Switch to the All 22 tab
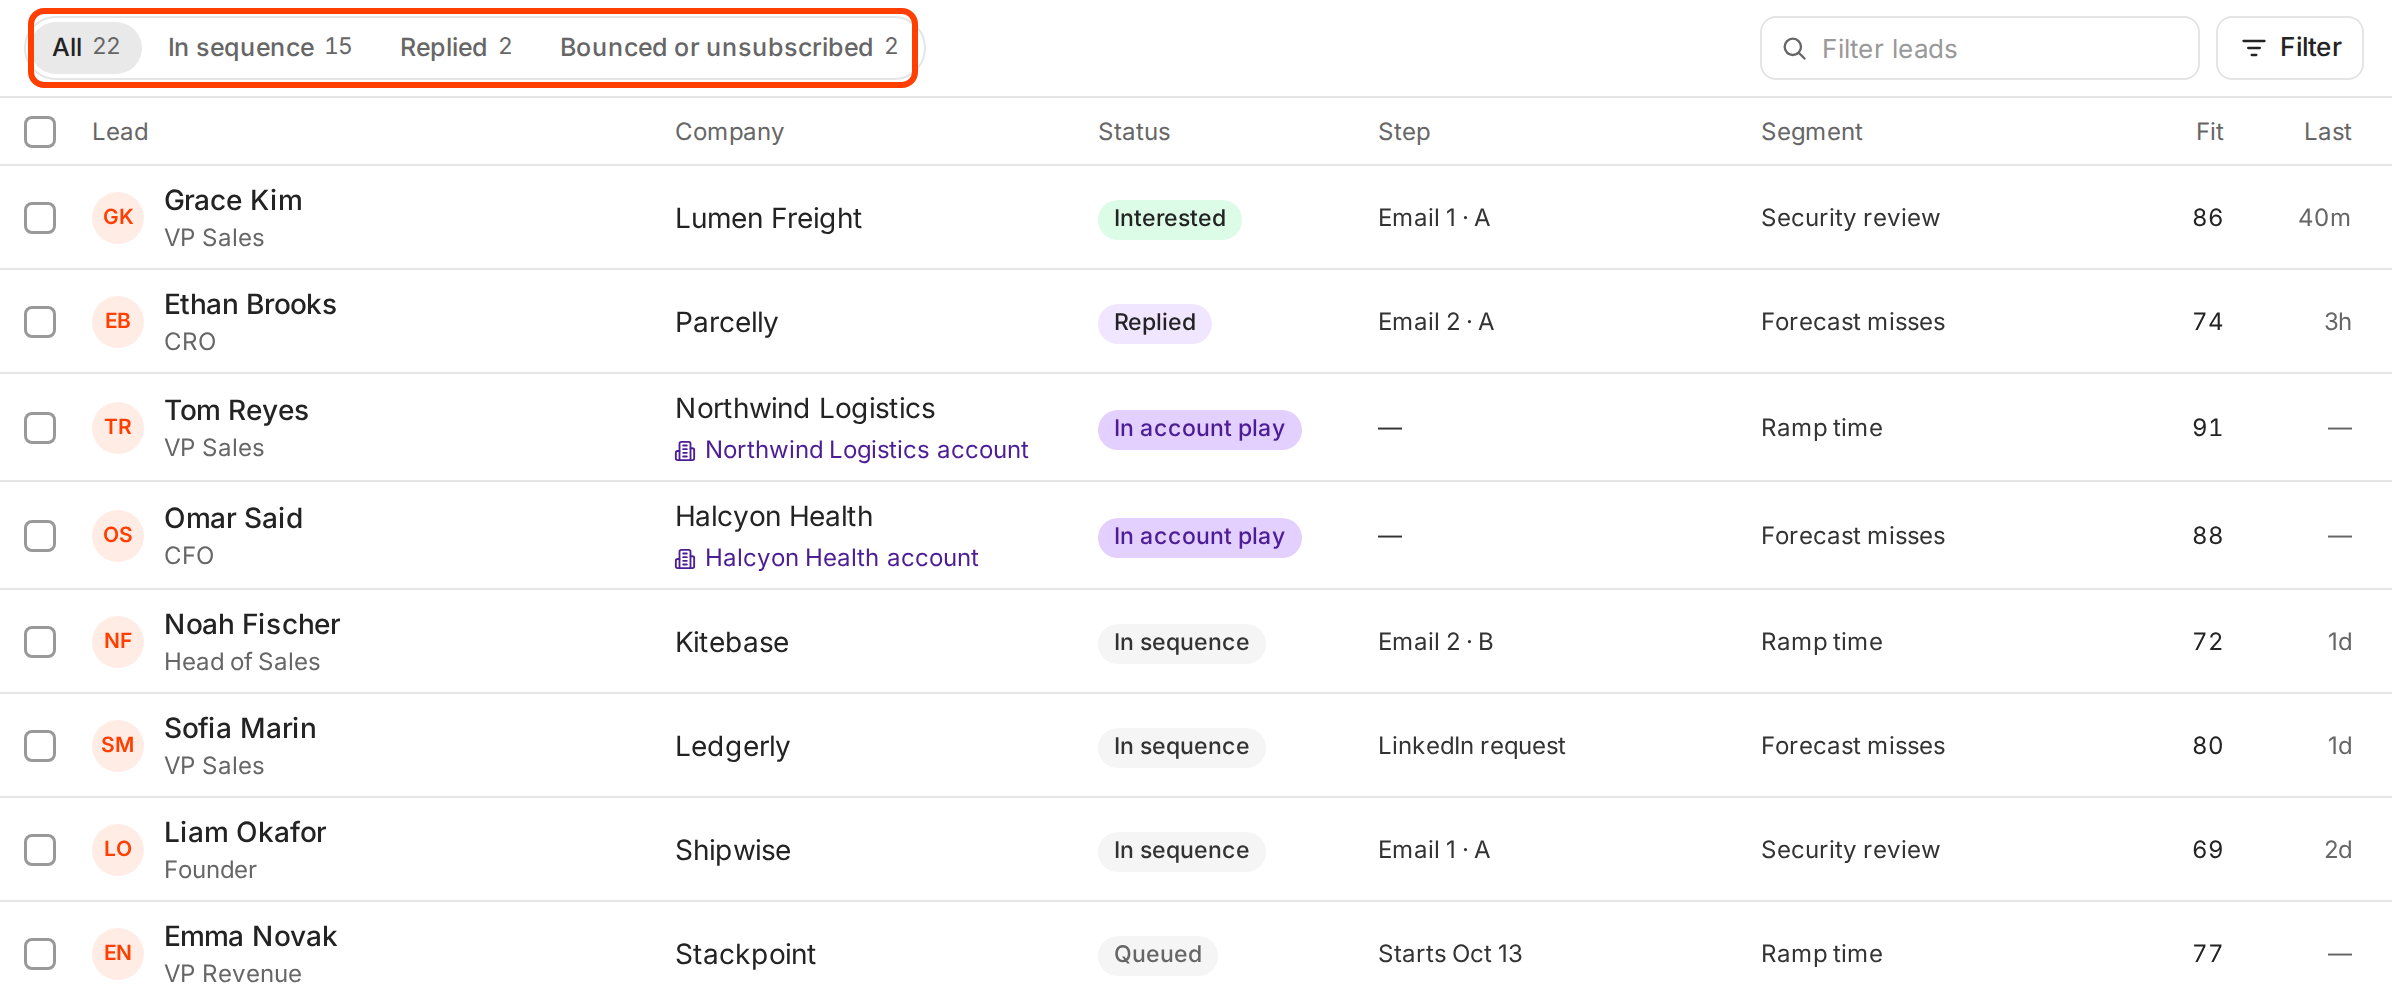 pyautogui.click(x=87, y=47)
